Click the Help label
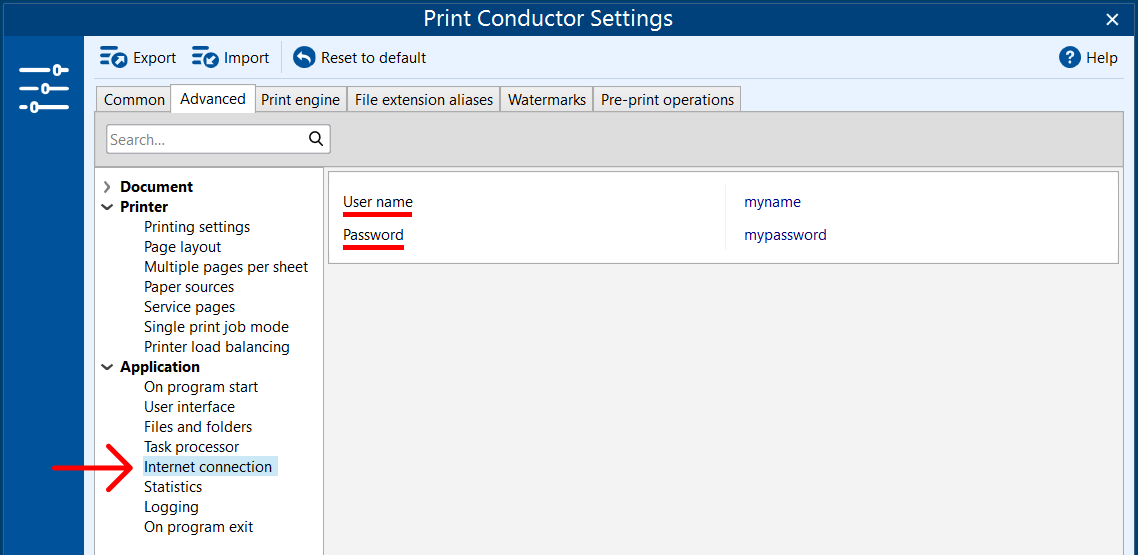The width and height of the screenshot is (1138, 555). pyautogui.click(x=1102, y=58)
